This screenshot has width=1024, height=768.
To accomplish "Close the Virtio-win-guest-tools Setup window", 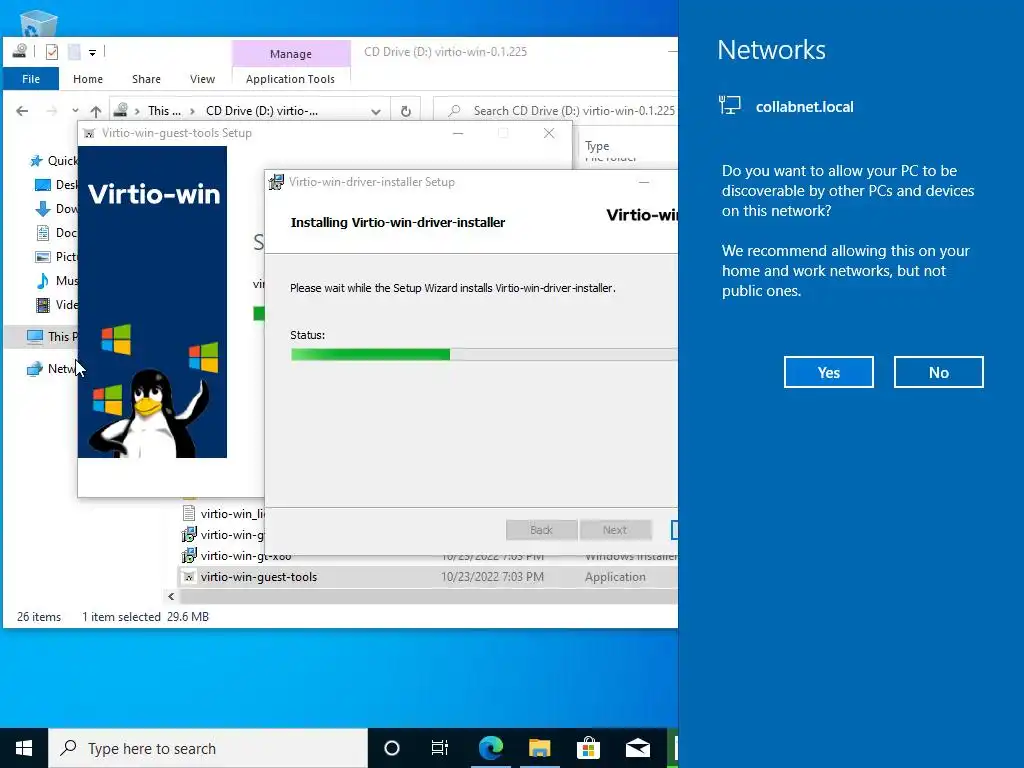I will pyautogui.click(x=549, y=133).
